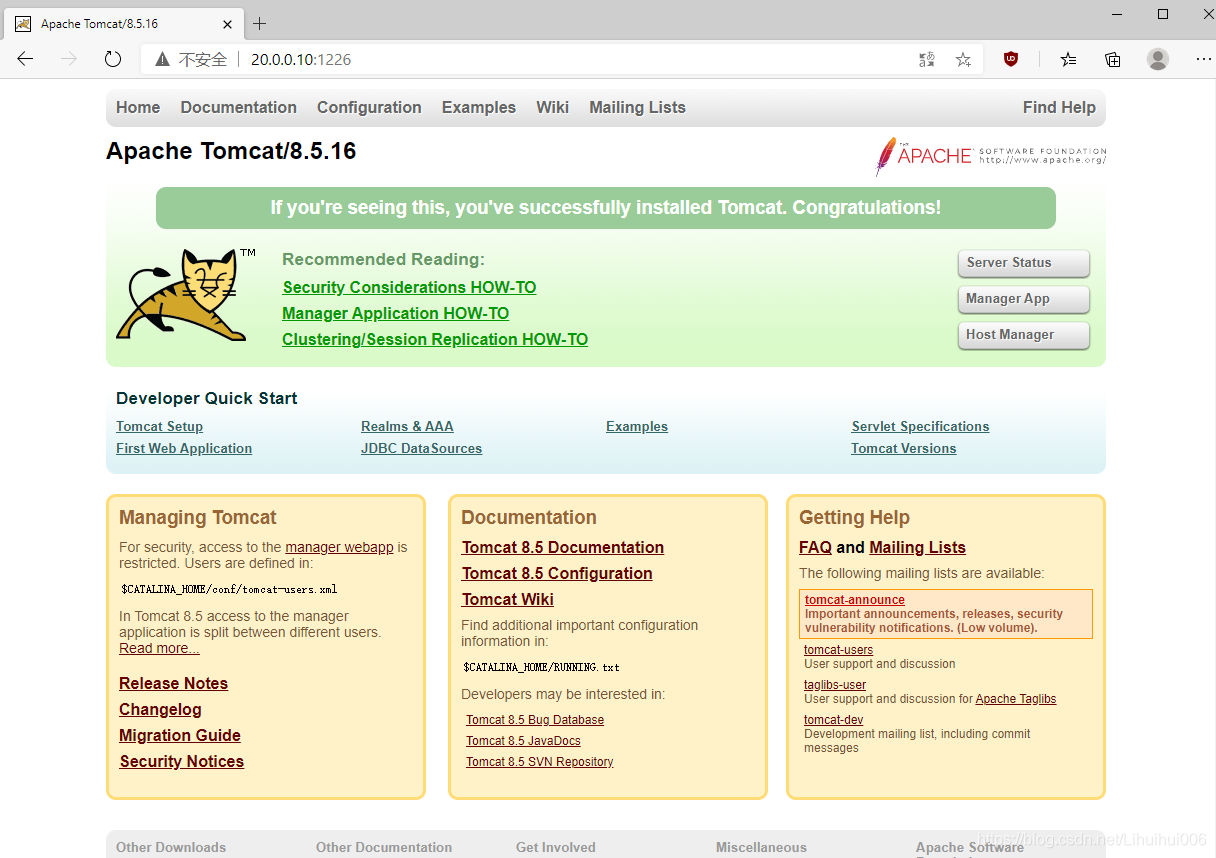This screenshot has width=1216, height=858.
Task: Click the not-secure warning icon in address bar
Action: [162, 60]
